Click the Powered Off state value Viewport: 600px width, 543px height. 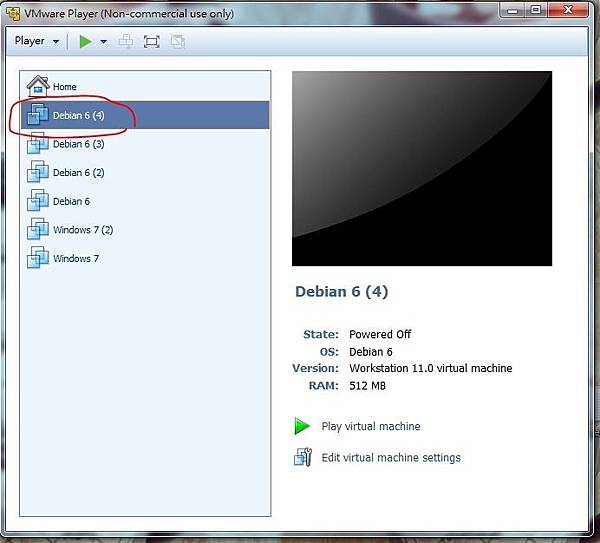coord(380,334)
